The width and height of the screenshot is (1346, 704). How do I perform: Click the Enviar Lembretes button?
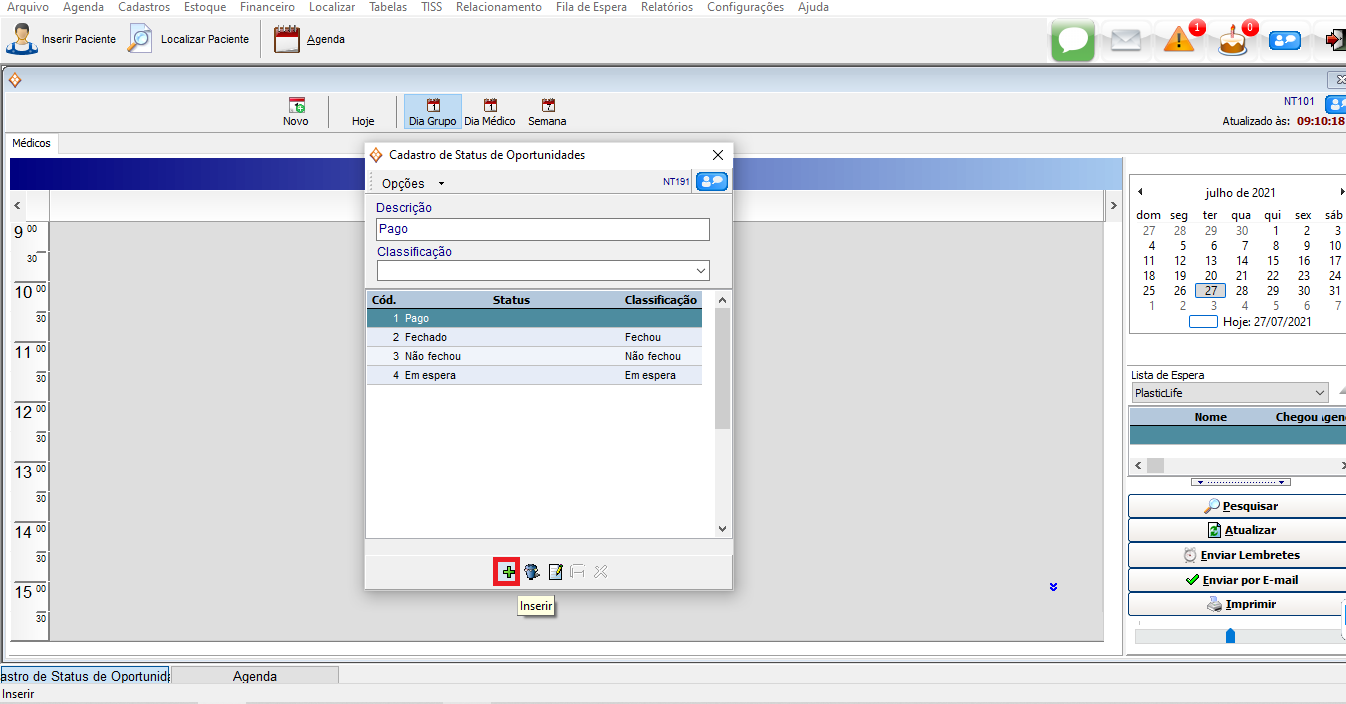coord(1238,555)
